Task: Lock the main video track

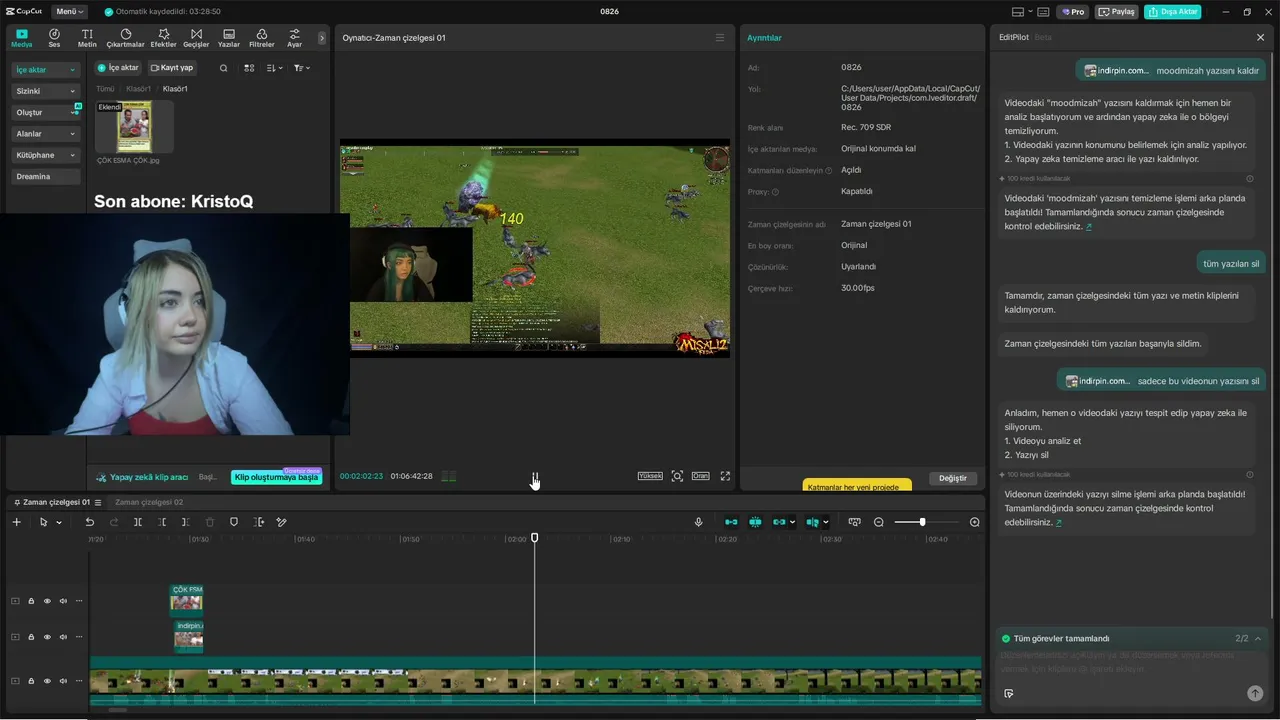Action: (x=31, y=681)
